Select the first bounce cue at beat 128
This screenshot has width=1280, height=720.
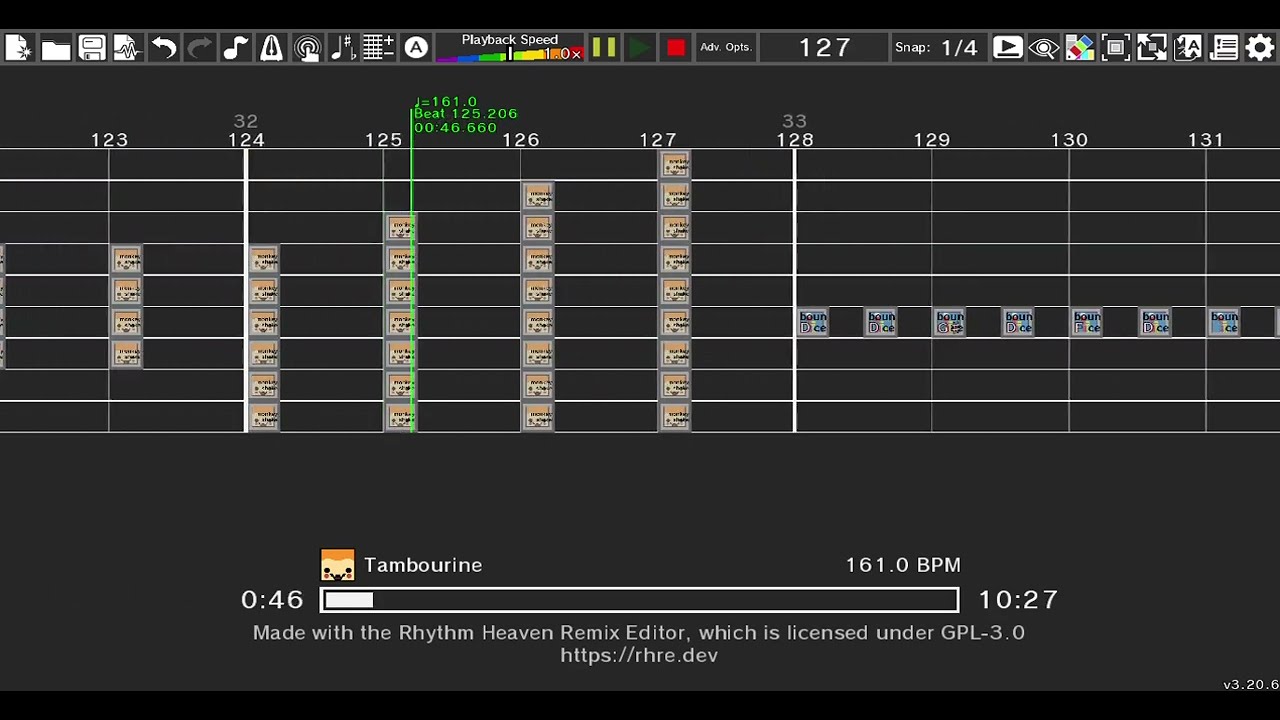[x=813, y=322]
